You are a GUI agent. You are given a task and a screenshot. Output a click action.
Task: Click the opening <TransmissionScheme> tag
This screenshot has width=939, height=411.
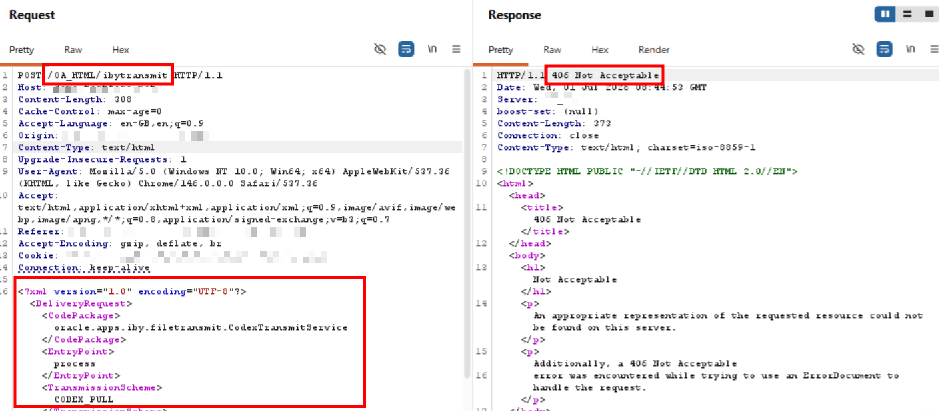click(102, 387)
